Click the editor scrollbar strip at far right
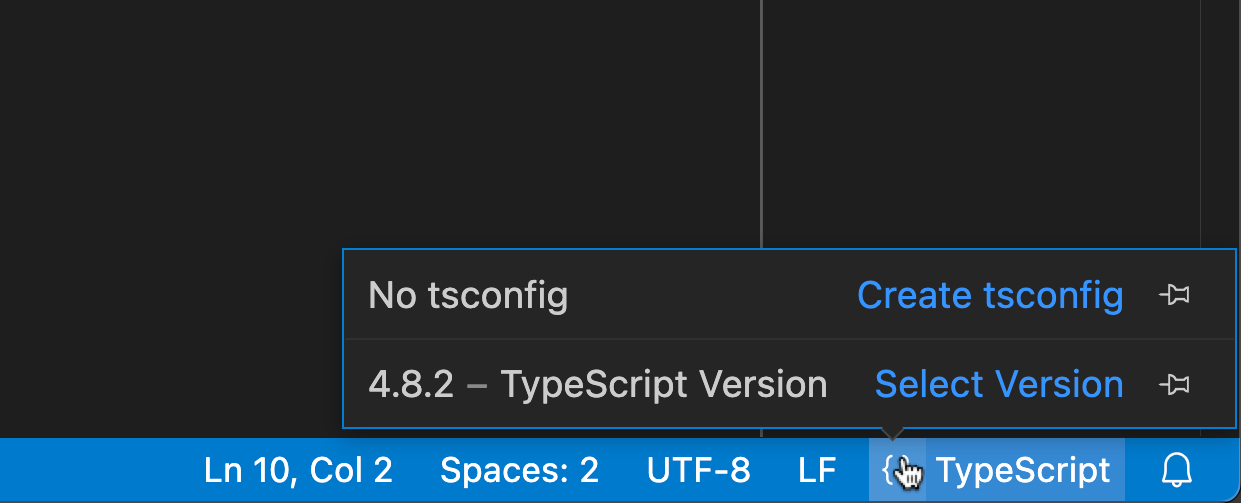This screenshot has width=1241, height=503. (1220, 120)
